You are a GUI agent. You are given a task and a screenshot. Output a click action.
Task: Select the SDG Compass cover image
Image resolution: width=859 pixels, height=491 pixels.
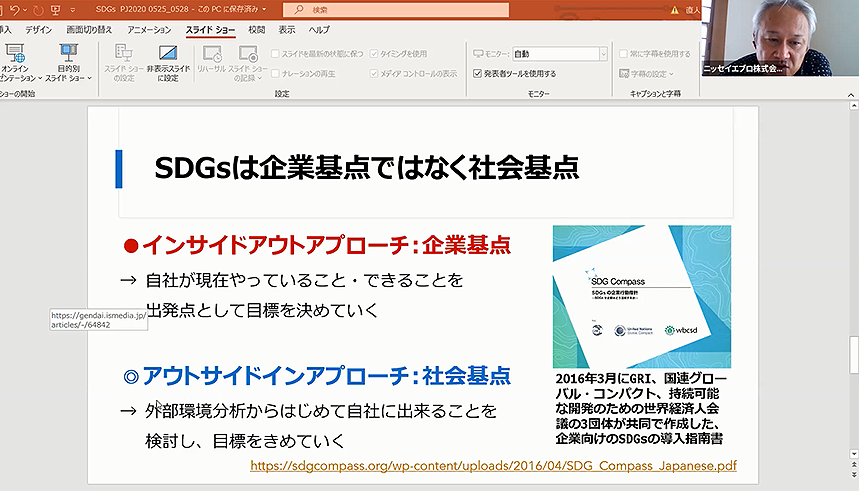[x=641, y=297]
